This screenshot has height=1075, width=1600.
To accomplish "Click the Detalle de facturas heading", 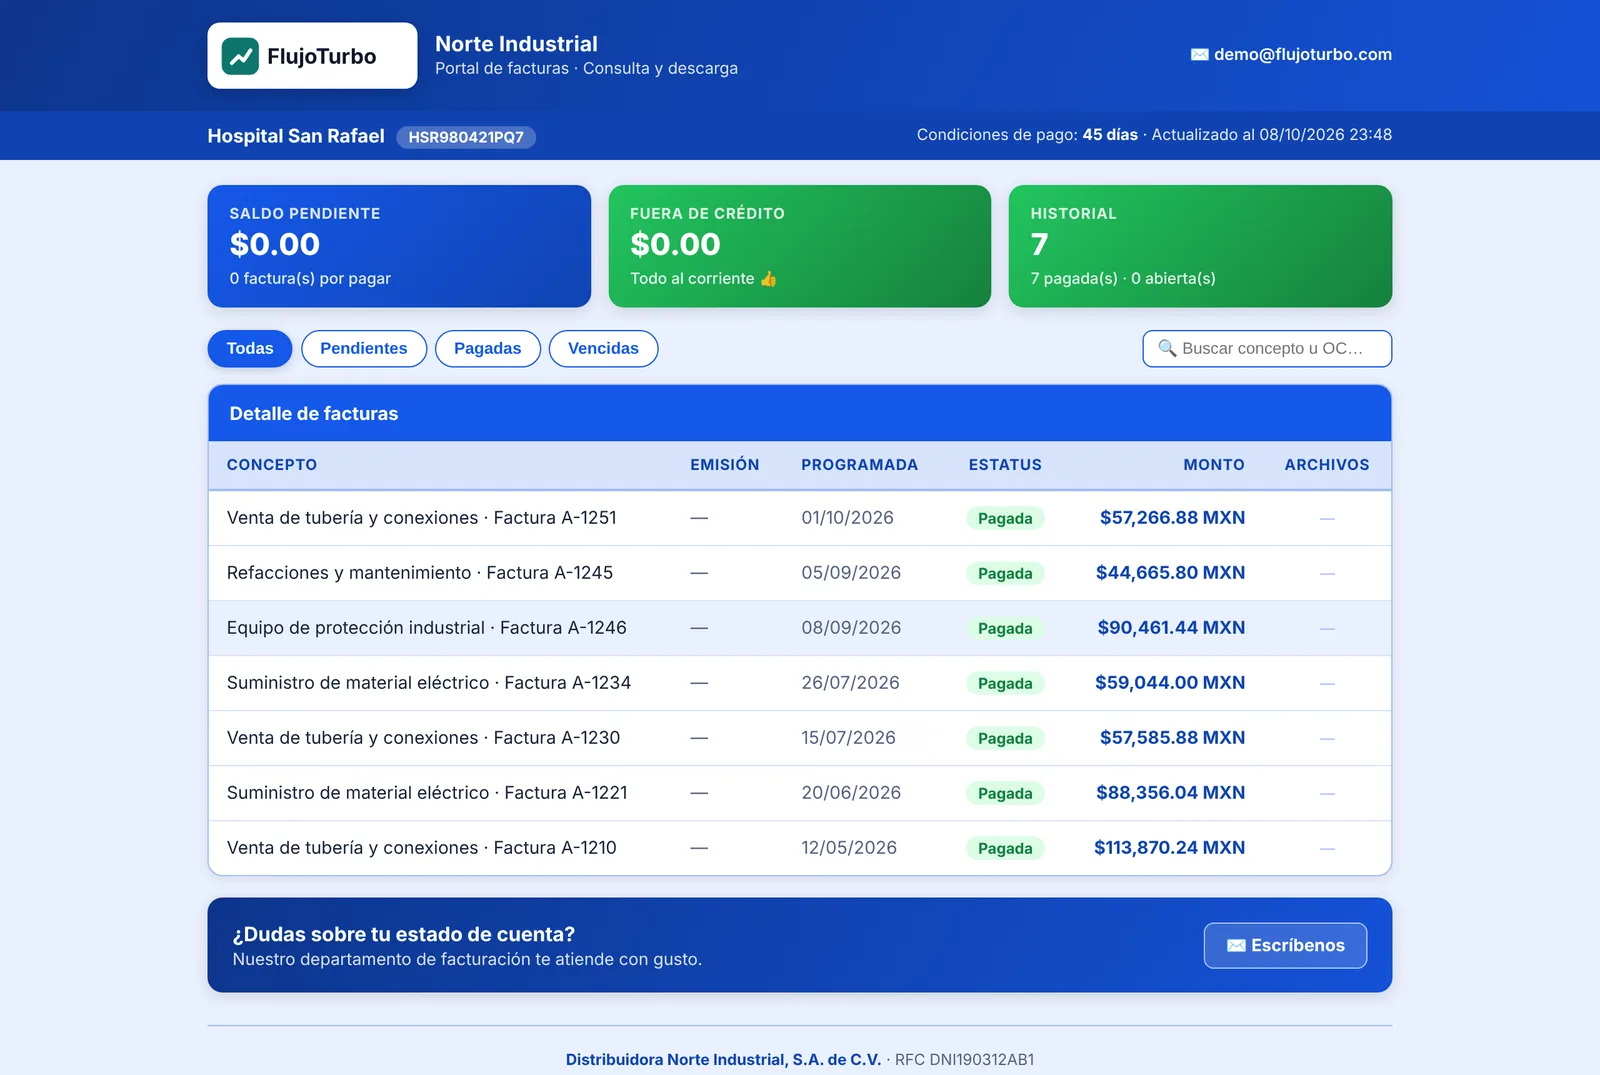I will click(314, 414).
